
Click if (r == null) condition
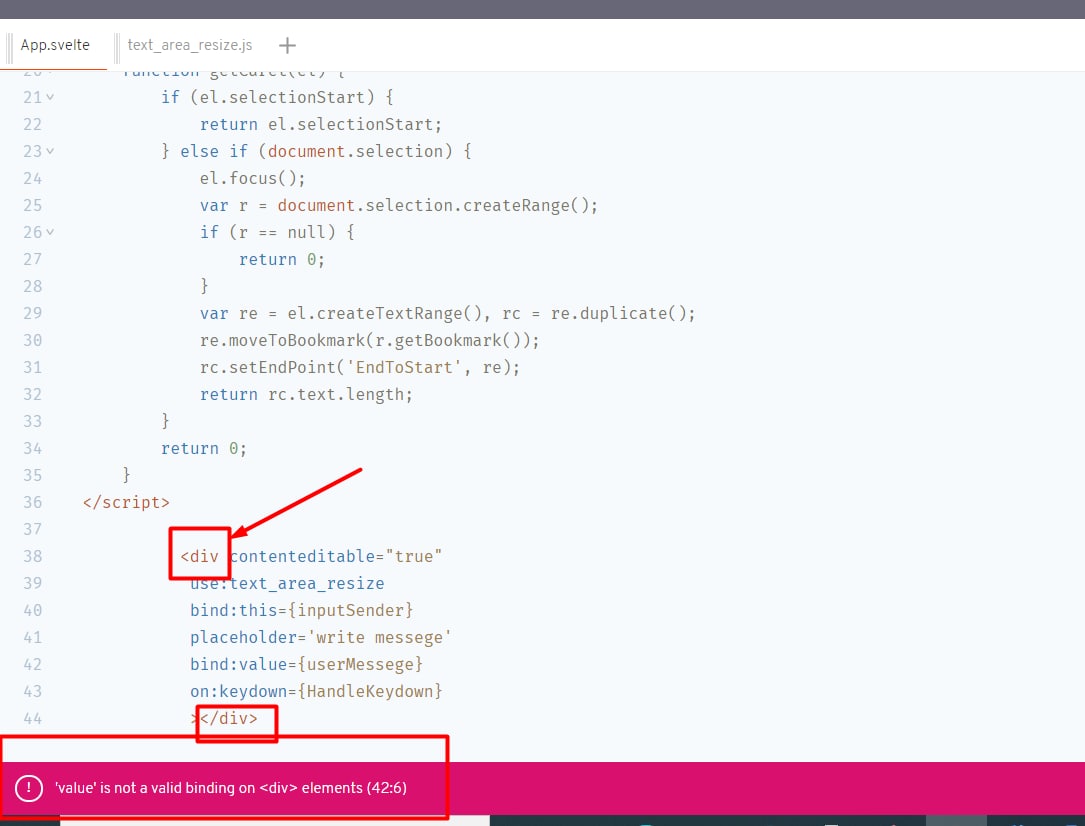click(277, 232)
